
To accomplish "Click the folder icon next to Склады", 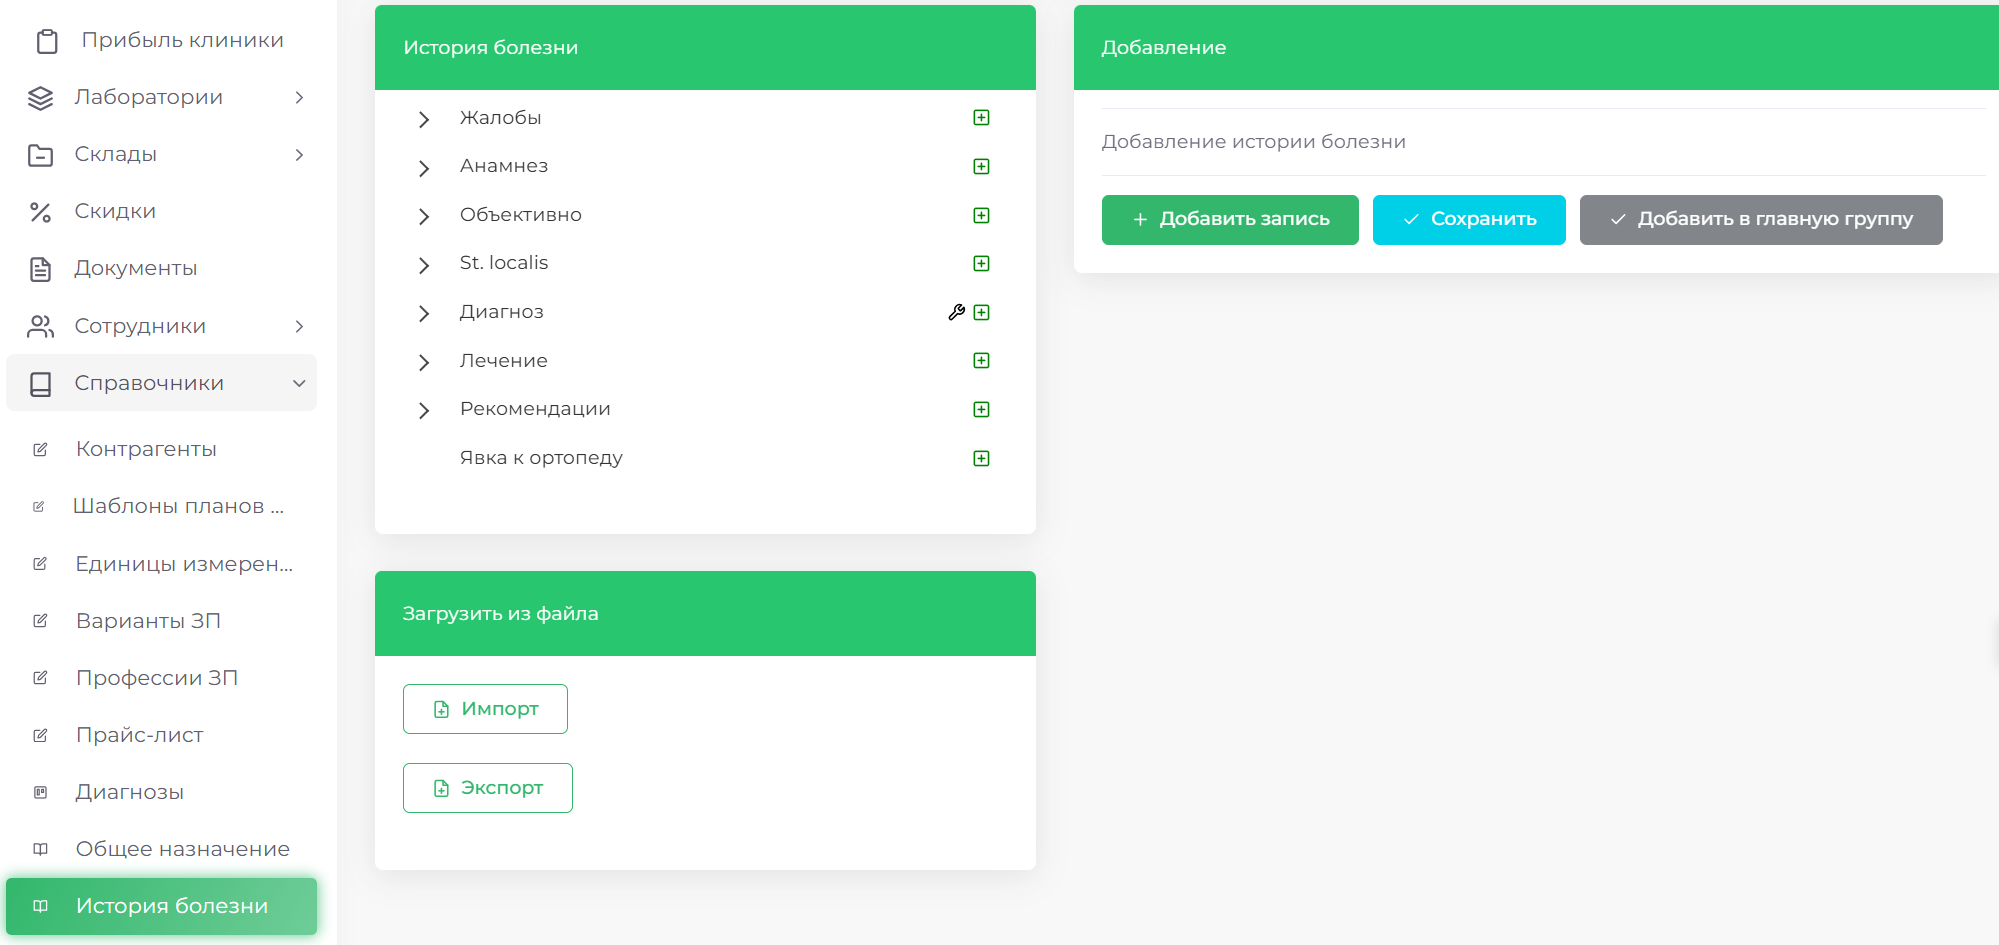I will click(x=40, y=155).
